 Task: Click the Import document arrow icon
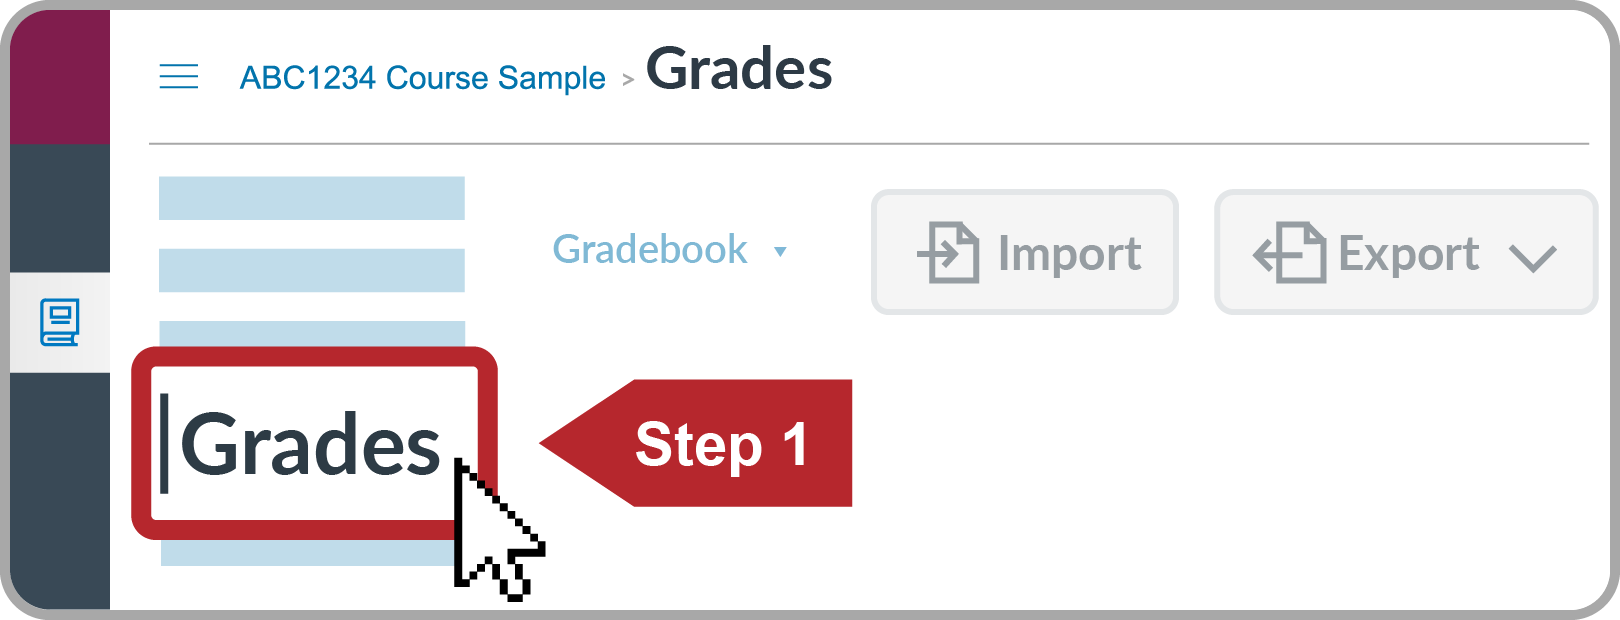pyautogui.click(x=948, y=252)
